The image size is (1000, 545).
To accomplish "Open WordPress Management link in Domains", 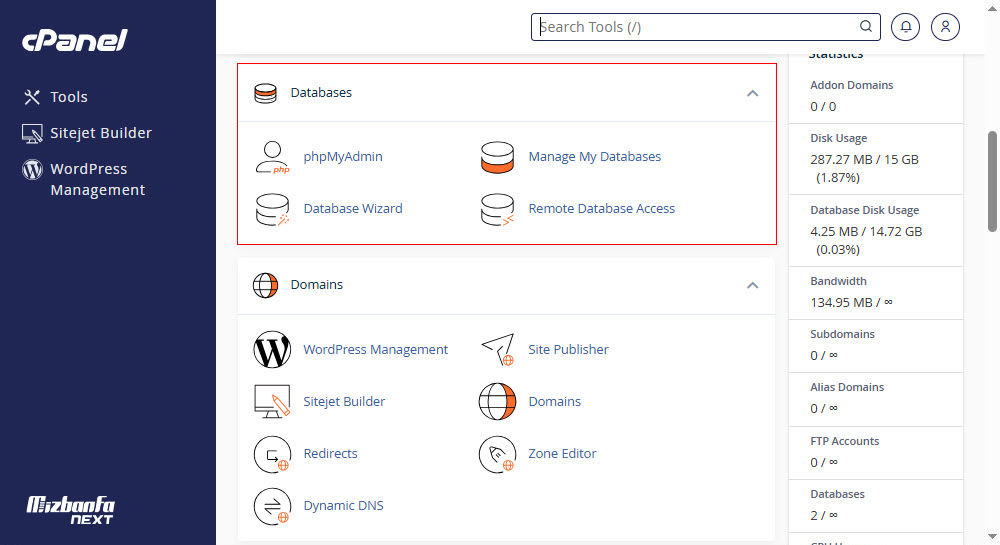I will coord(376,349).
